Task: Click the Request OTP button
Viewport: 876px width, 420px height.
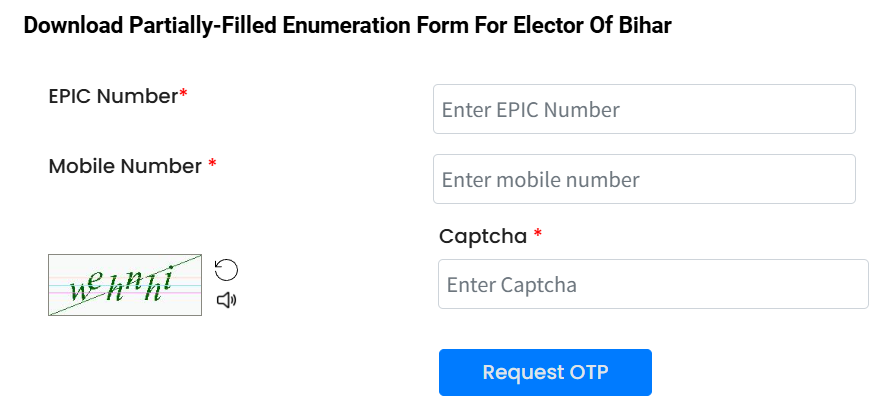Action: click(x=545, y=373)
